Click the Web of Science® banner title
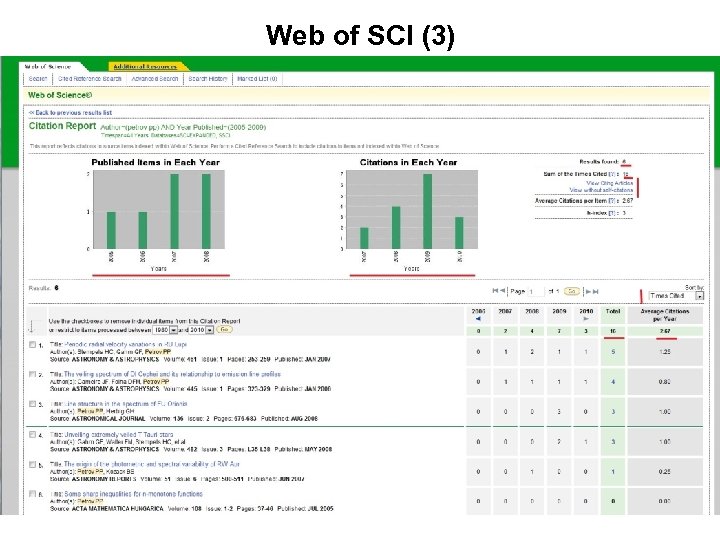 [60, 95]
